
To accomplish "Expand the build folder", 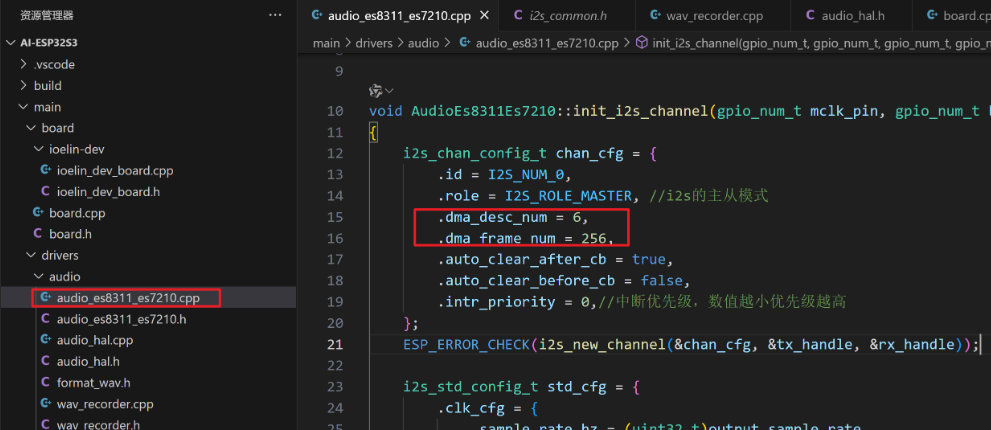I will (23, 85).
